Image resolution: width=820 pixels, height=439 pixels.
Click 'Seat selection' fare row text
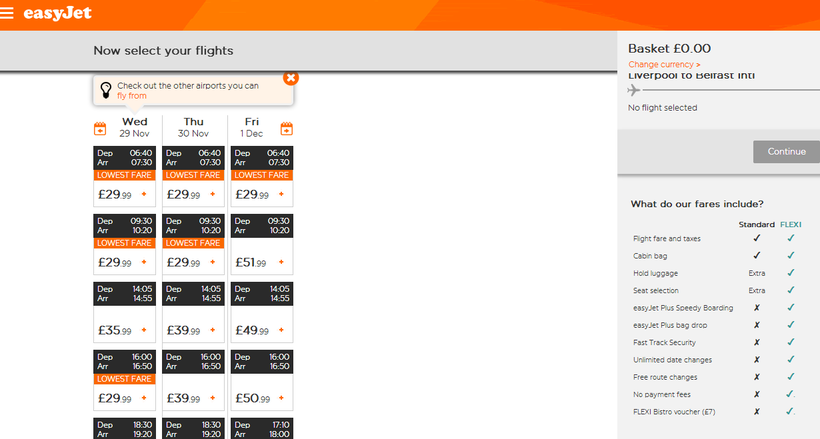tap(656, 290)
